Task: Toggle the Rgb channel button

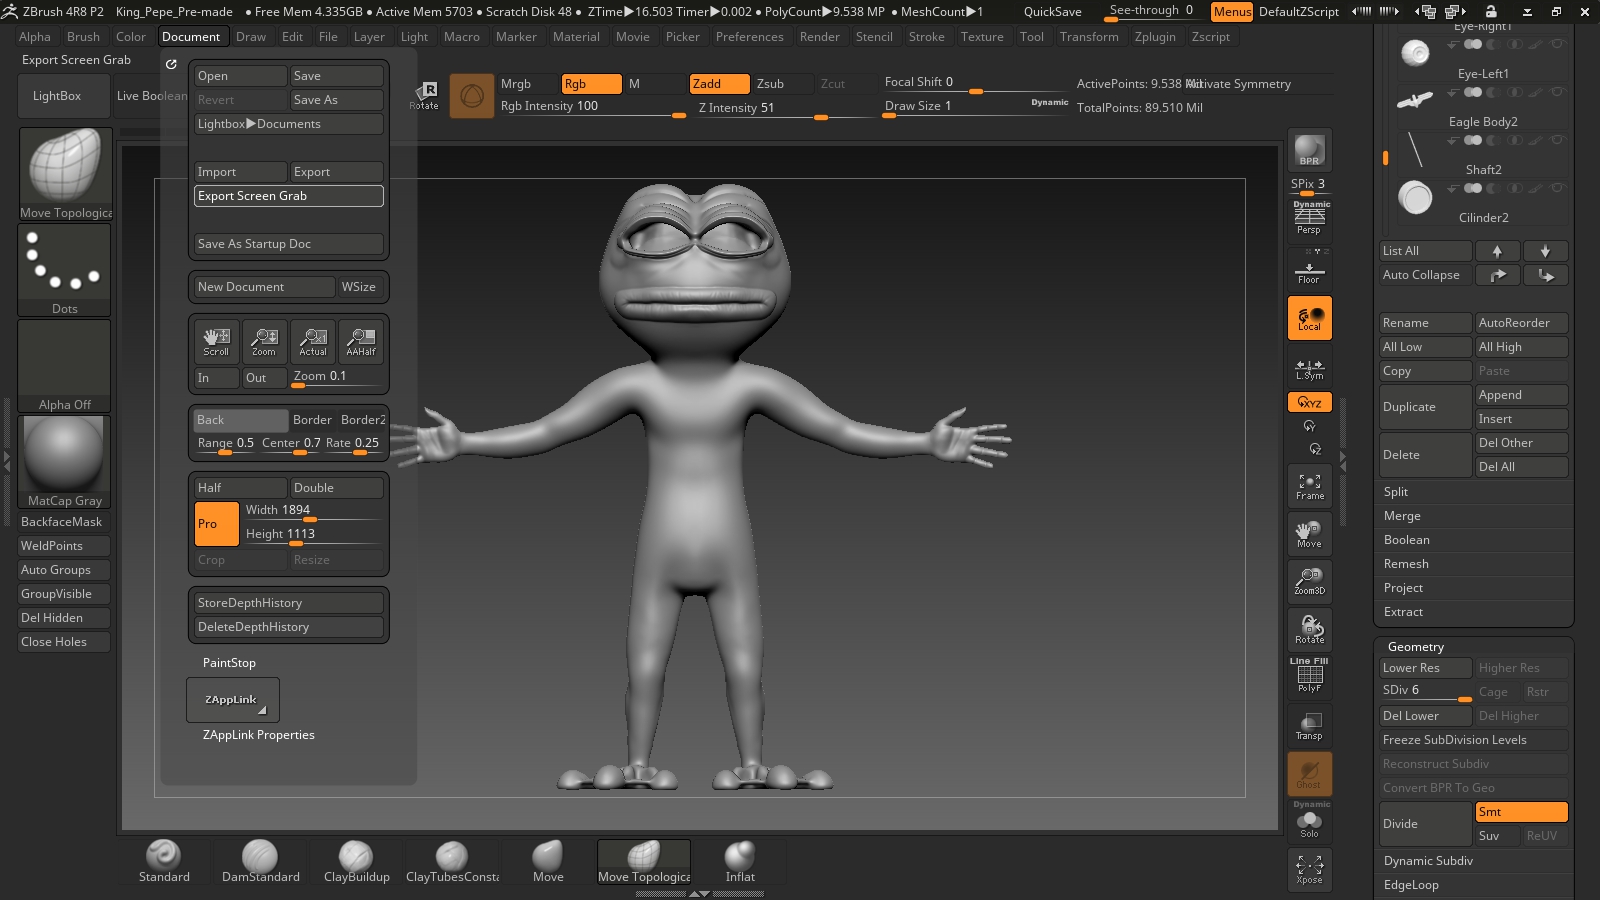Action: (x=591, y=84)
